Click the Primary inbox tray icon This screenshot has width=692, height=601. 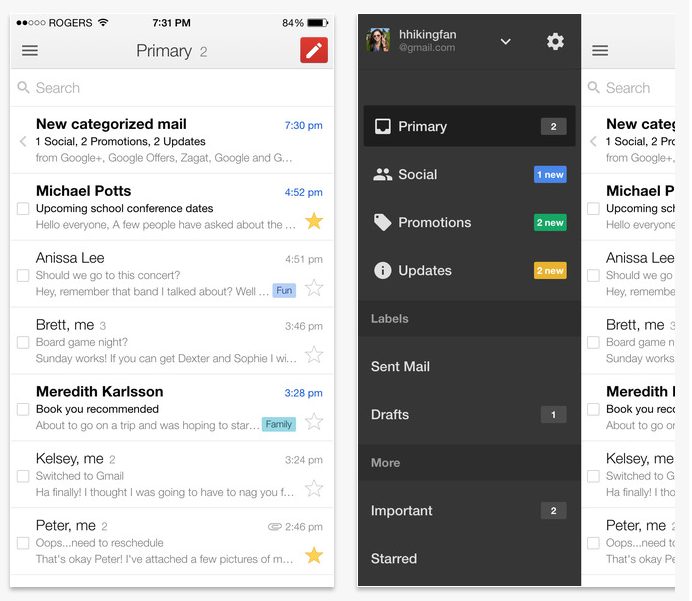tap(383, 126)
